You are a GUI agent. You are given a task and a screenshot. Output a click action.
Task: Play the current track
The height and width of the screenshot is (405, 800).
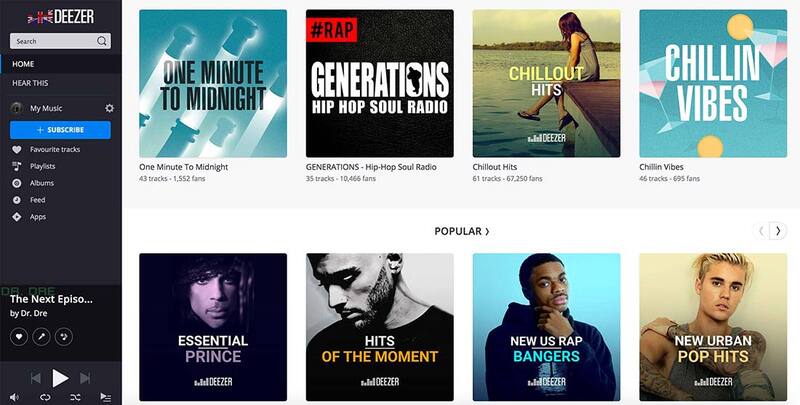click(60, 378)
